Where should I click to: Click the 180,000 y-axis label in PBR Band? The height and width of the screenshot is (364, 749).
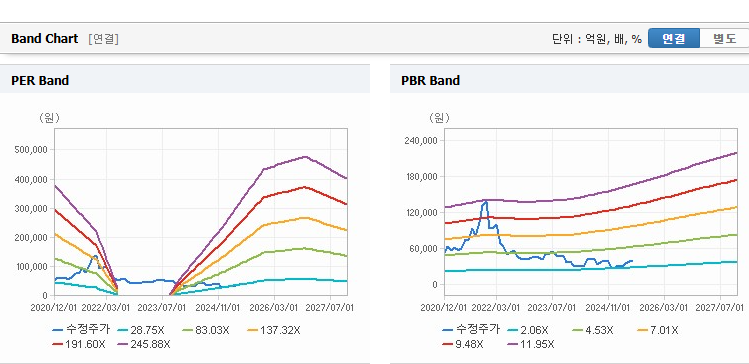pyautogui.click(x=422, y=177)
